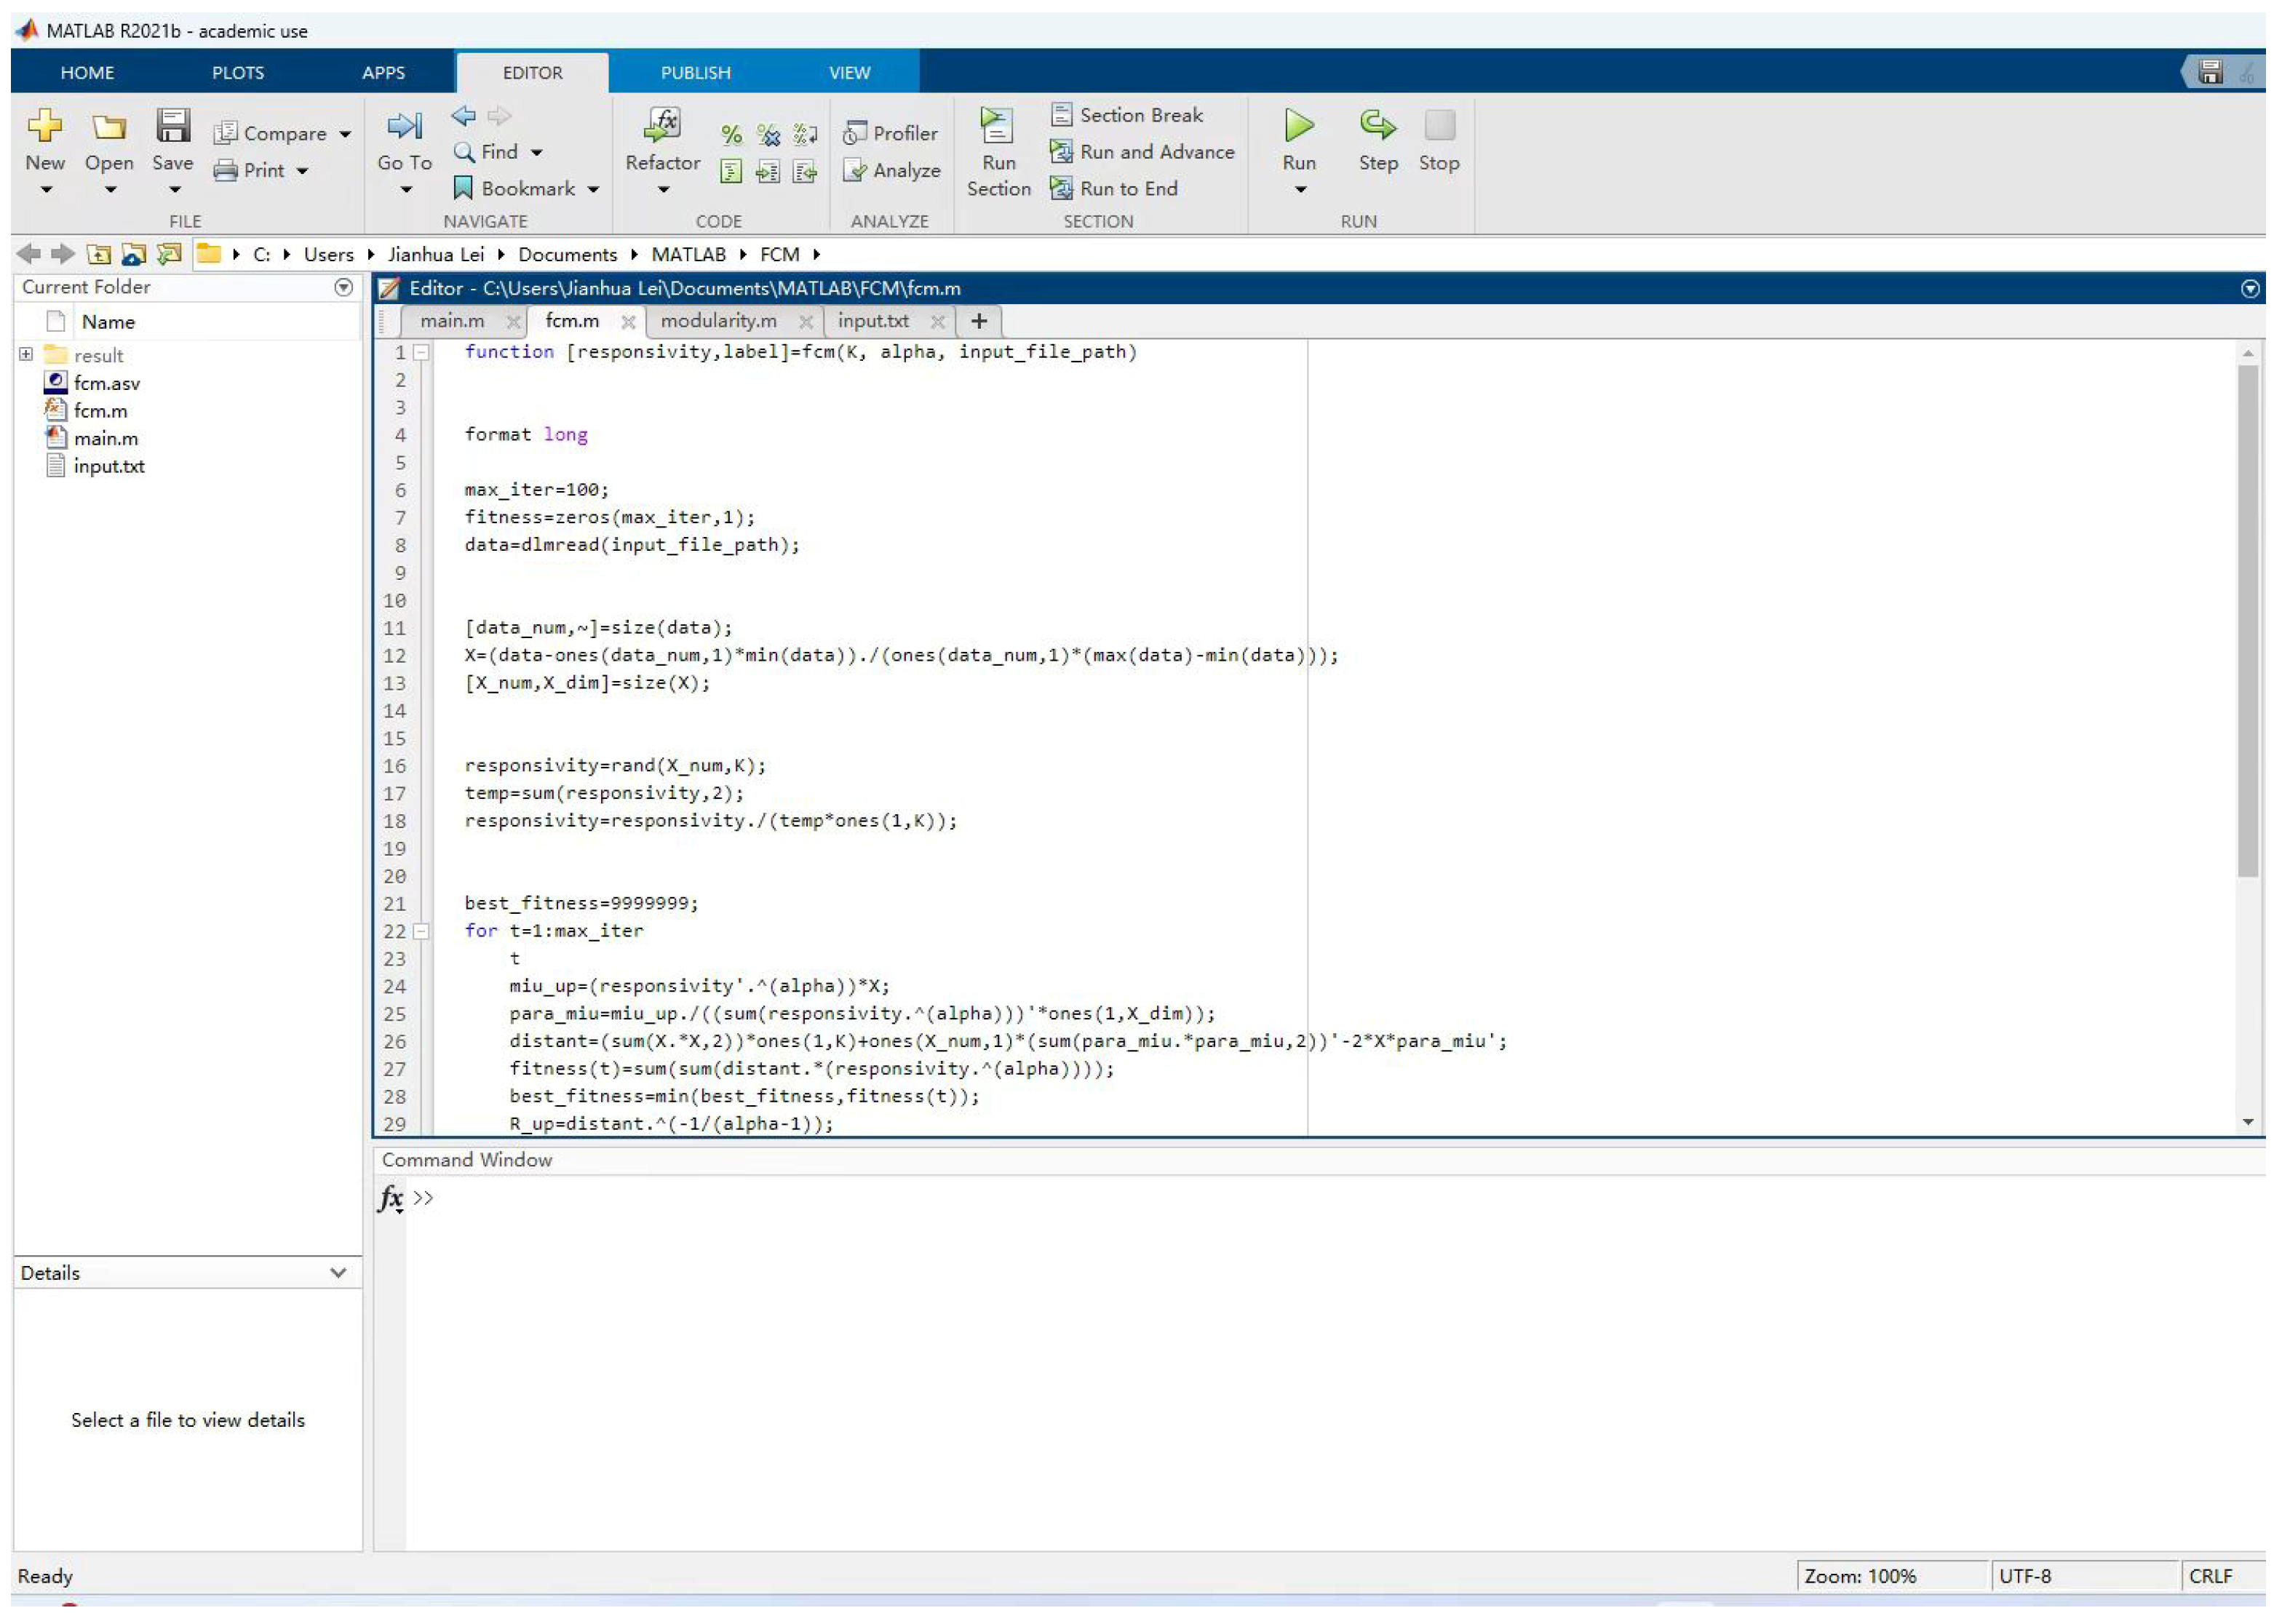
Task: Click the Go To icon
Action: pyautogui.click(x=404, y=126)
